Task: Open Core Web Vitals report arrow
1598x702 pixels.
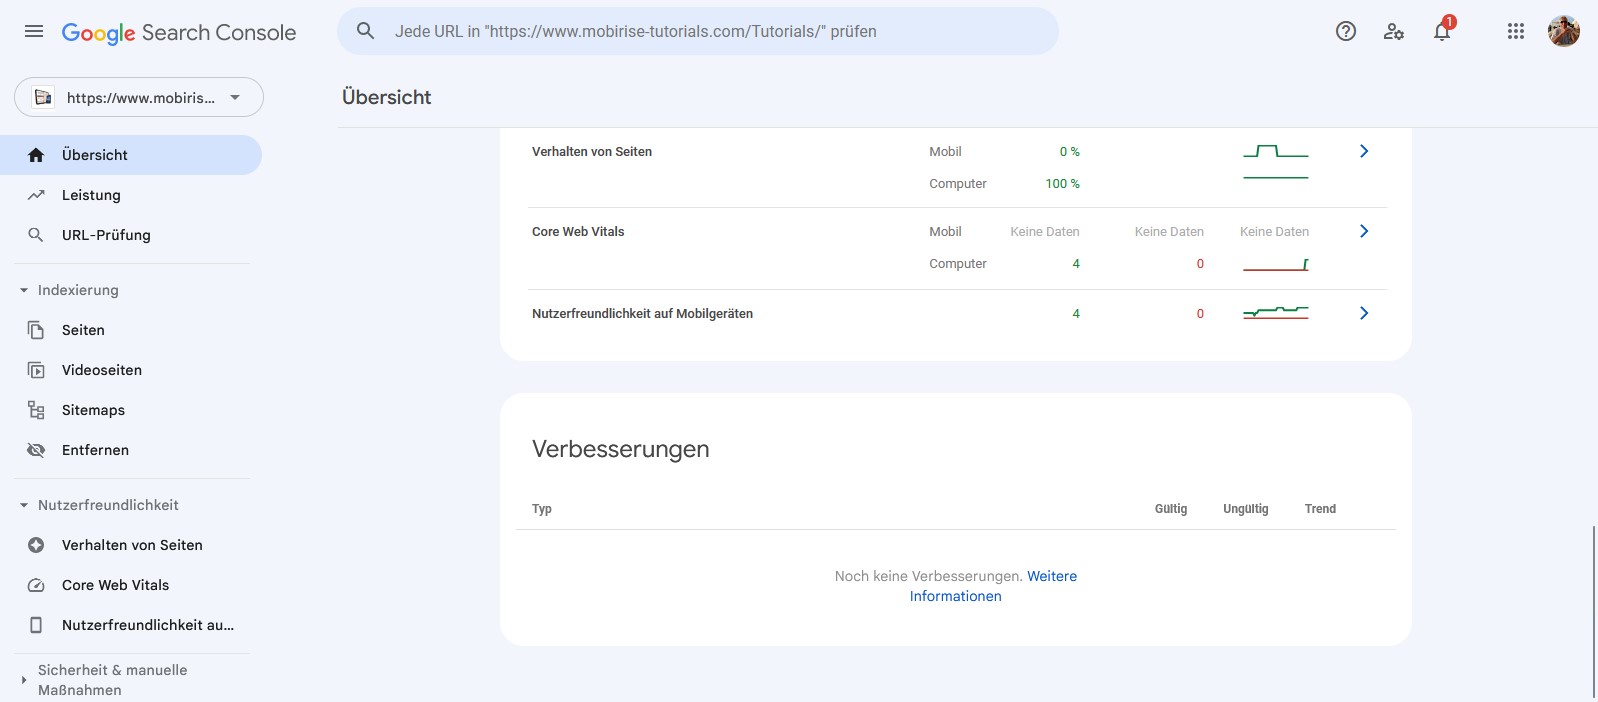Action: click(x=1364, y=231)
